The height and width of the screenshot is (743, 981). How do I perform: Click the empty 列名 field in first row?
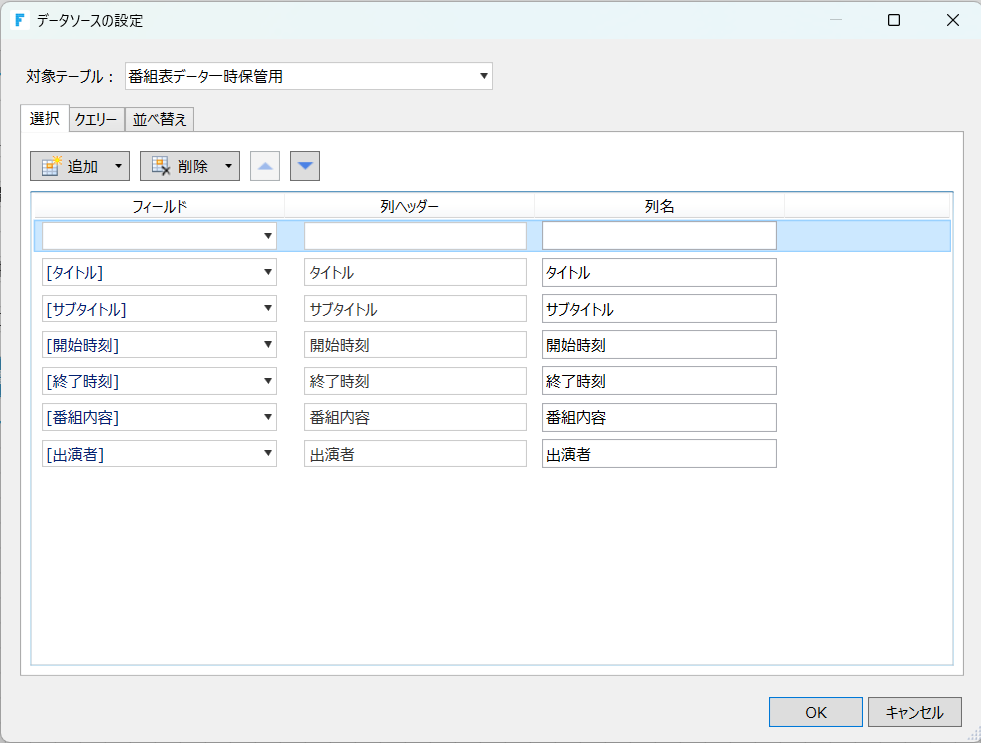[659, 236]
